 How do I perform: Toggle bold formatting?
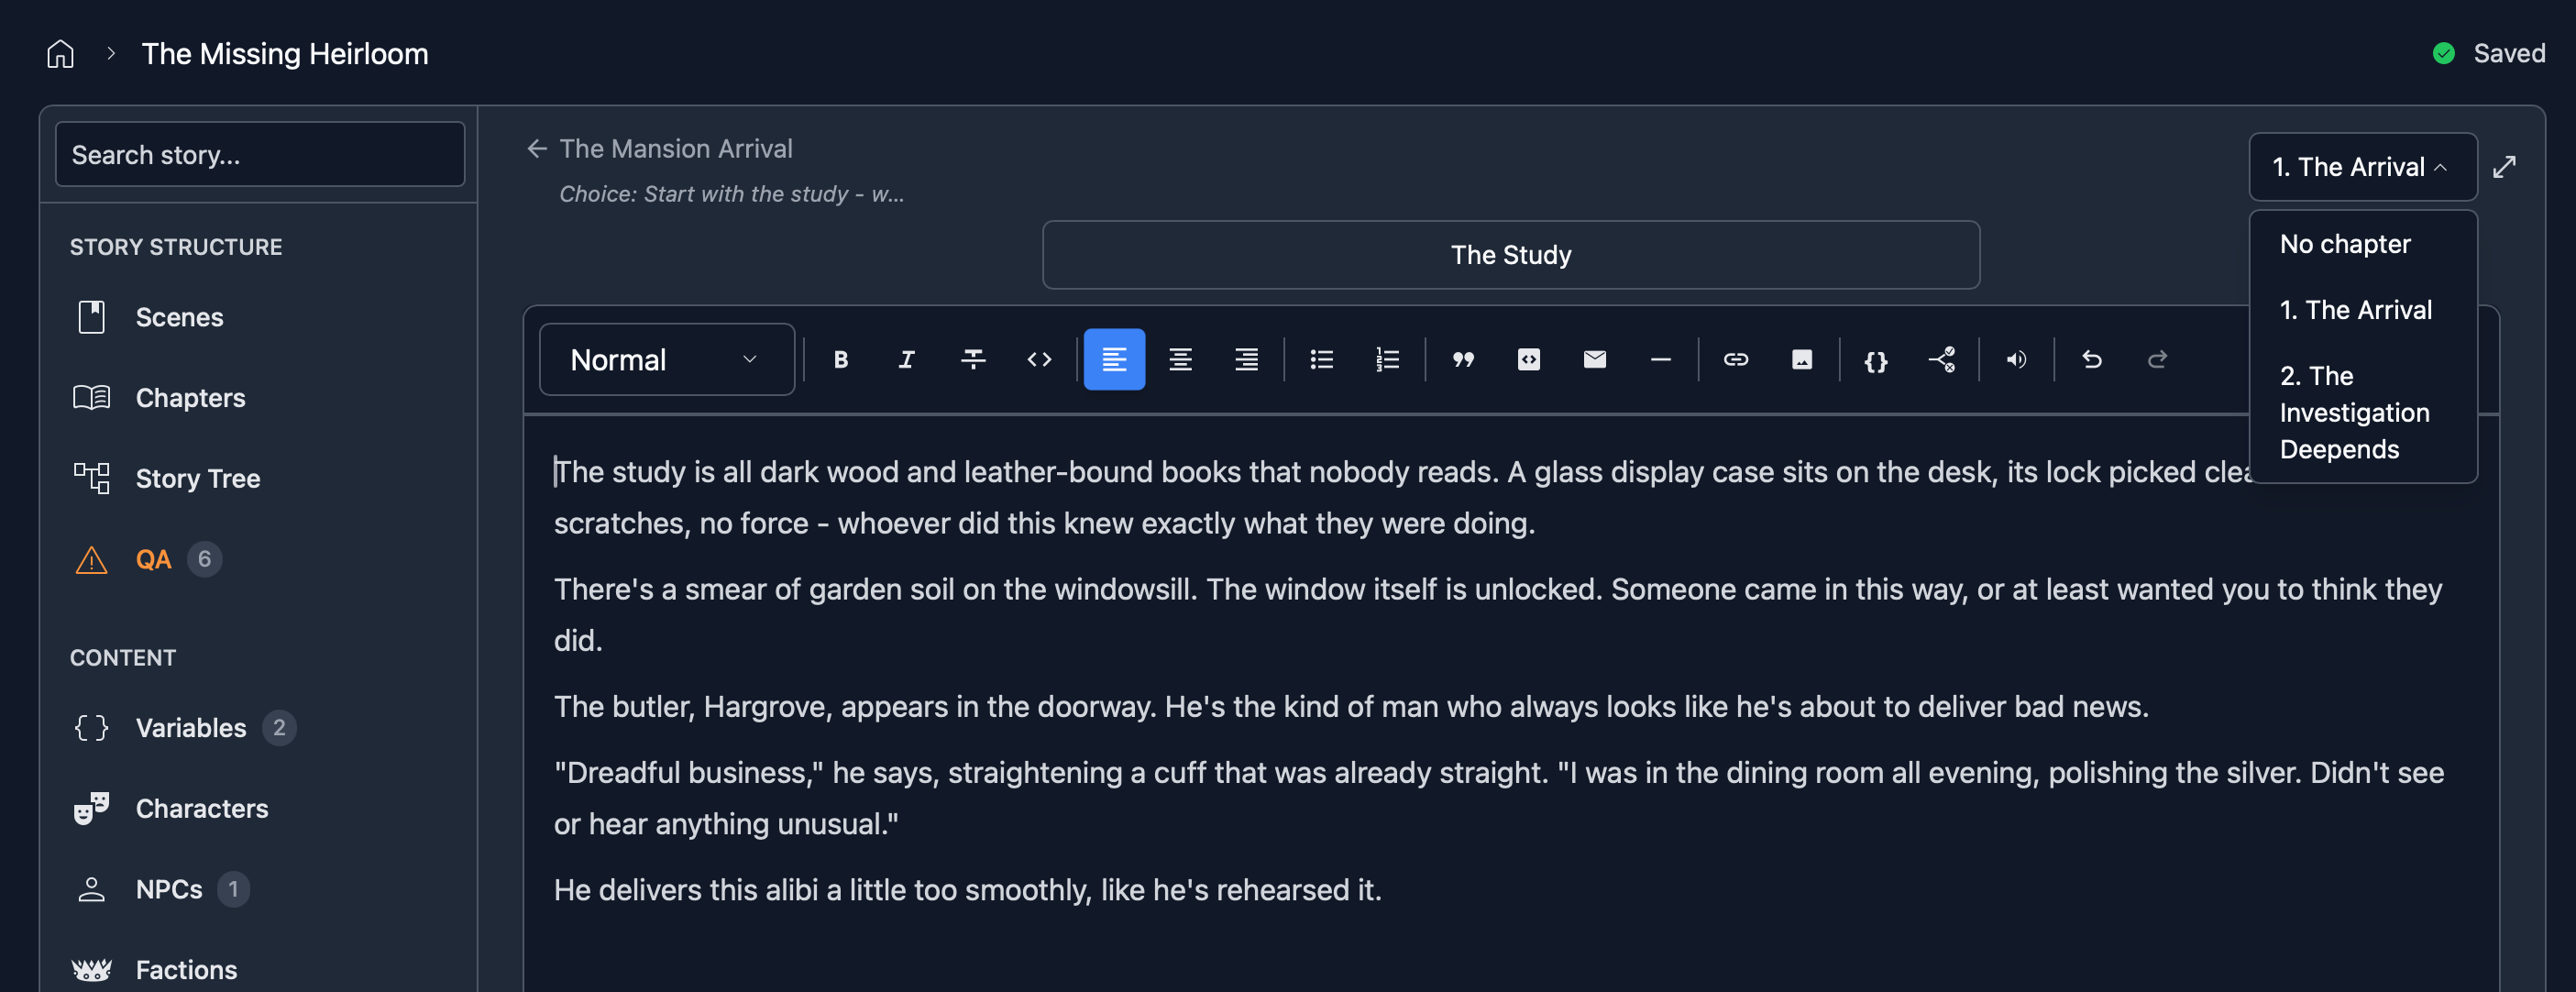(x=841, y=359)
